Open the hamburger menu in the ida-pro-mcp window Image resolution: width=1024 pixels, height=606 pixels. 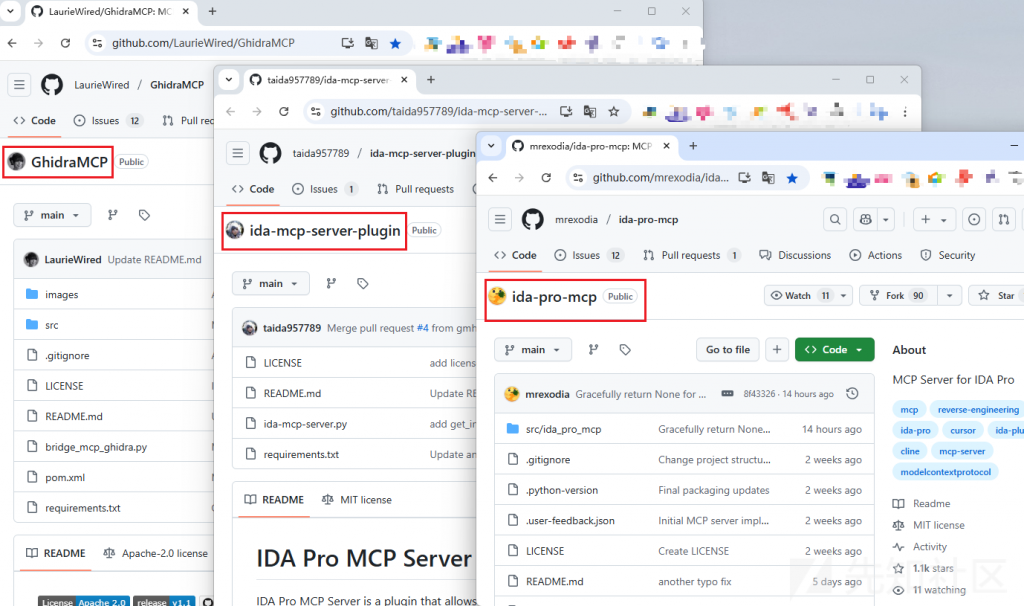[501, 220]
